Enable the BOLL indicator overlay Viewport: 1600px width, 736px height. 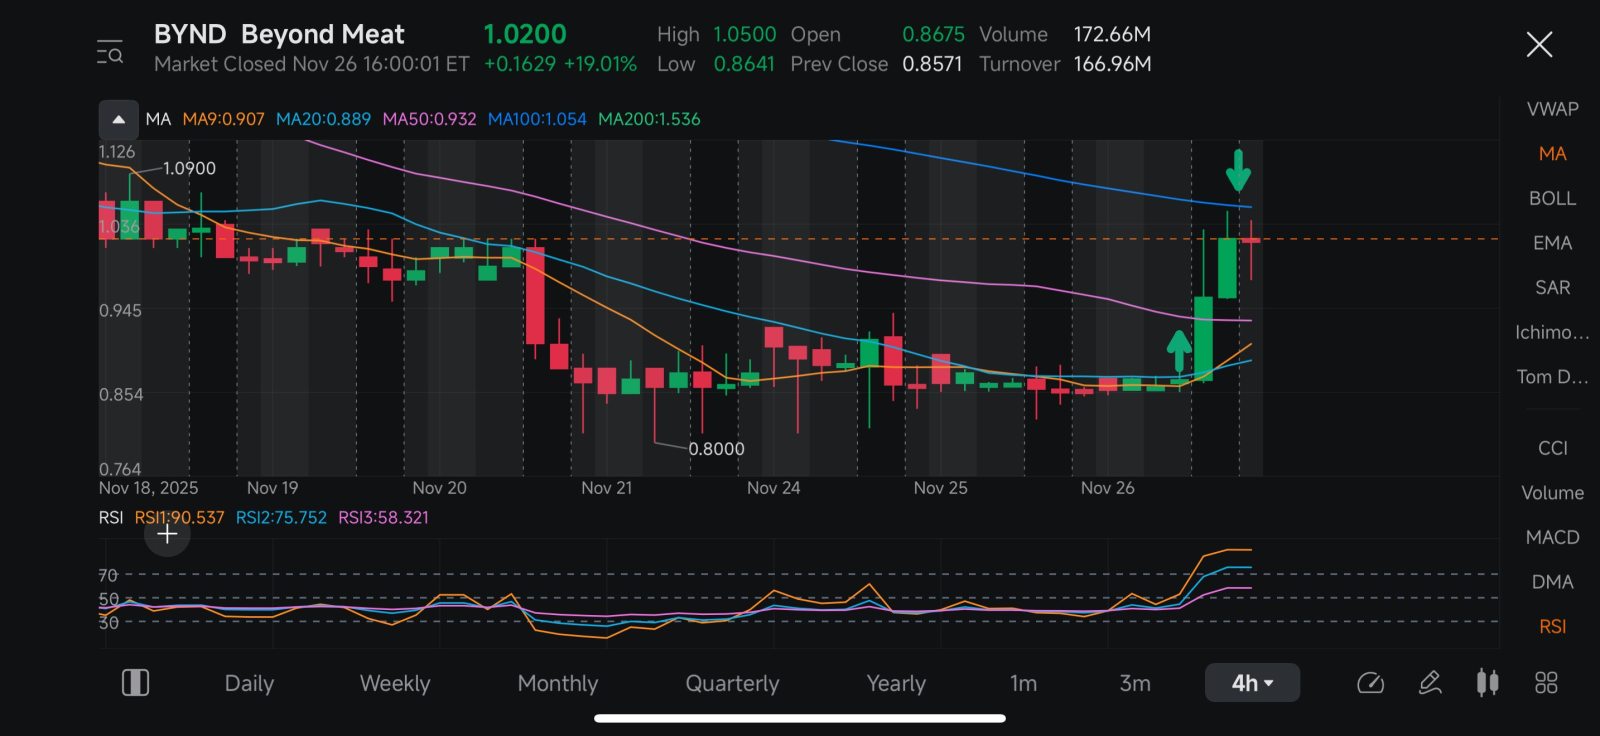pyautogui.click(x=1552, y=198)
